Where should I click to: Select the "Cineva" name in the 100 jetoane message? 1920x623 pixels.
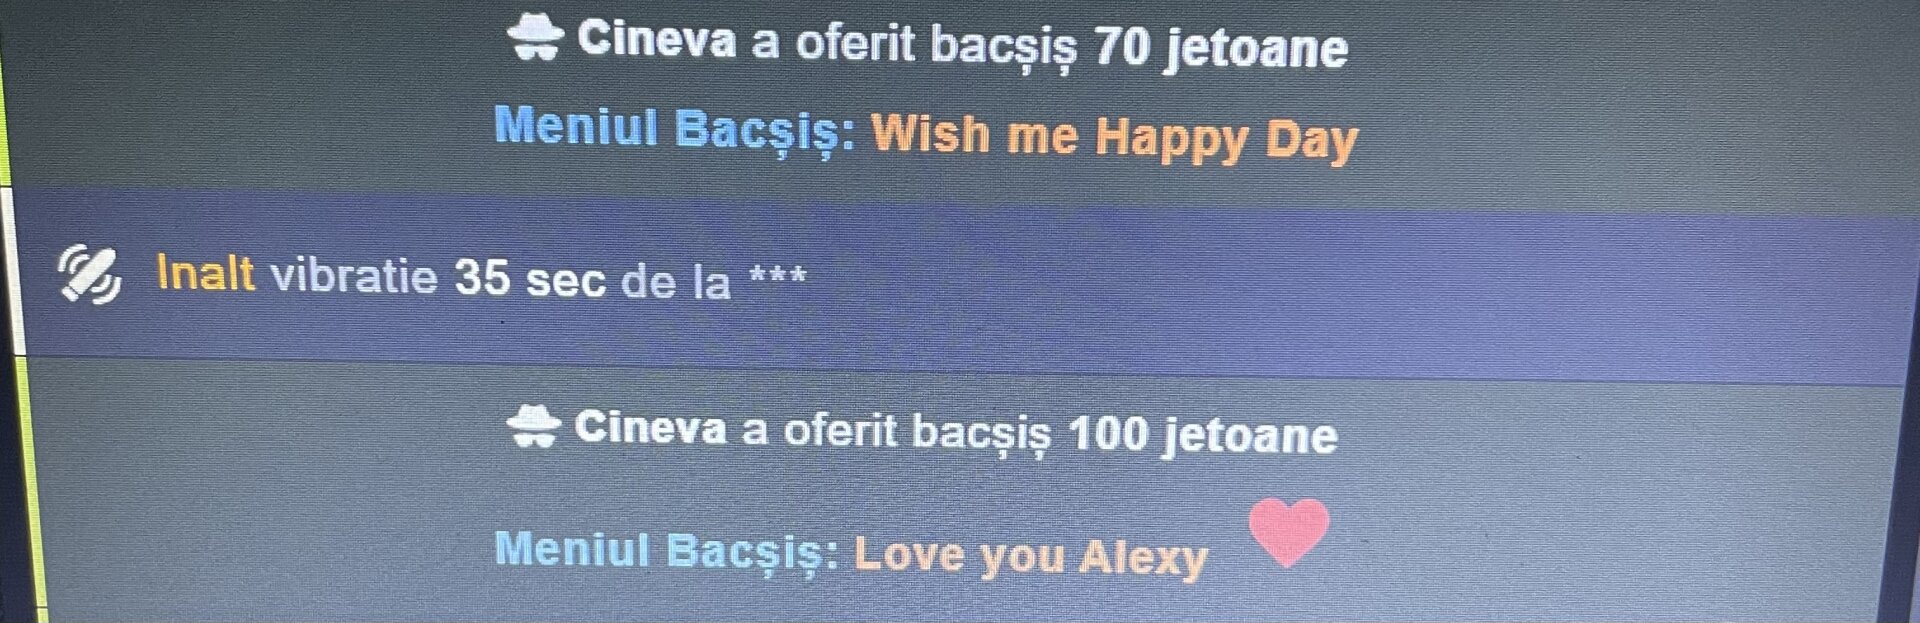tap(650, 427)
